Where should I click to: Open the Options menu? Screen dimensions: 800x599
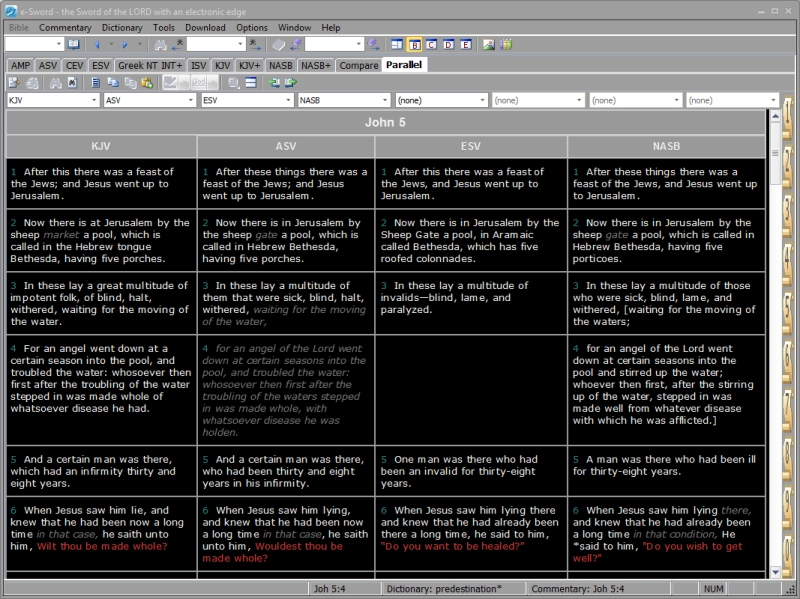[x=252, y=28]
